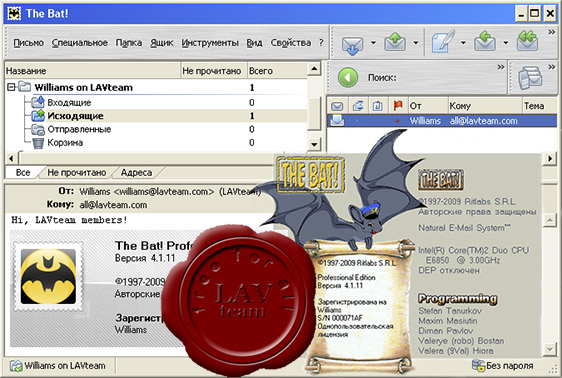Screen dimensions: 562x378
Task: Click the envelope status column header icon
Action: (337, 106)
